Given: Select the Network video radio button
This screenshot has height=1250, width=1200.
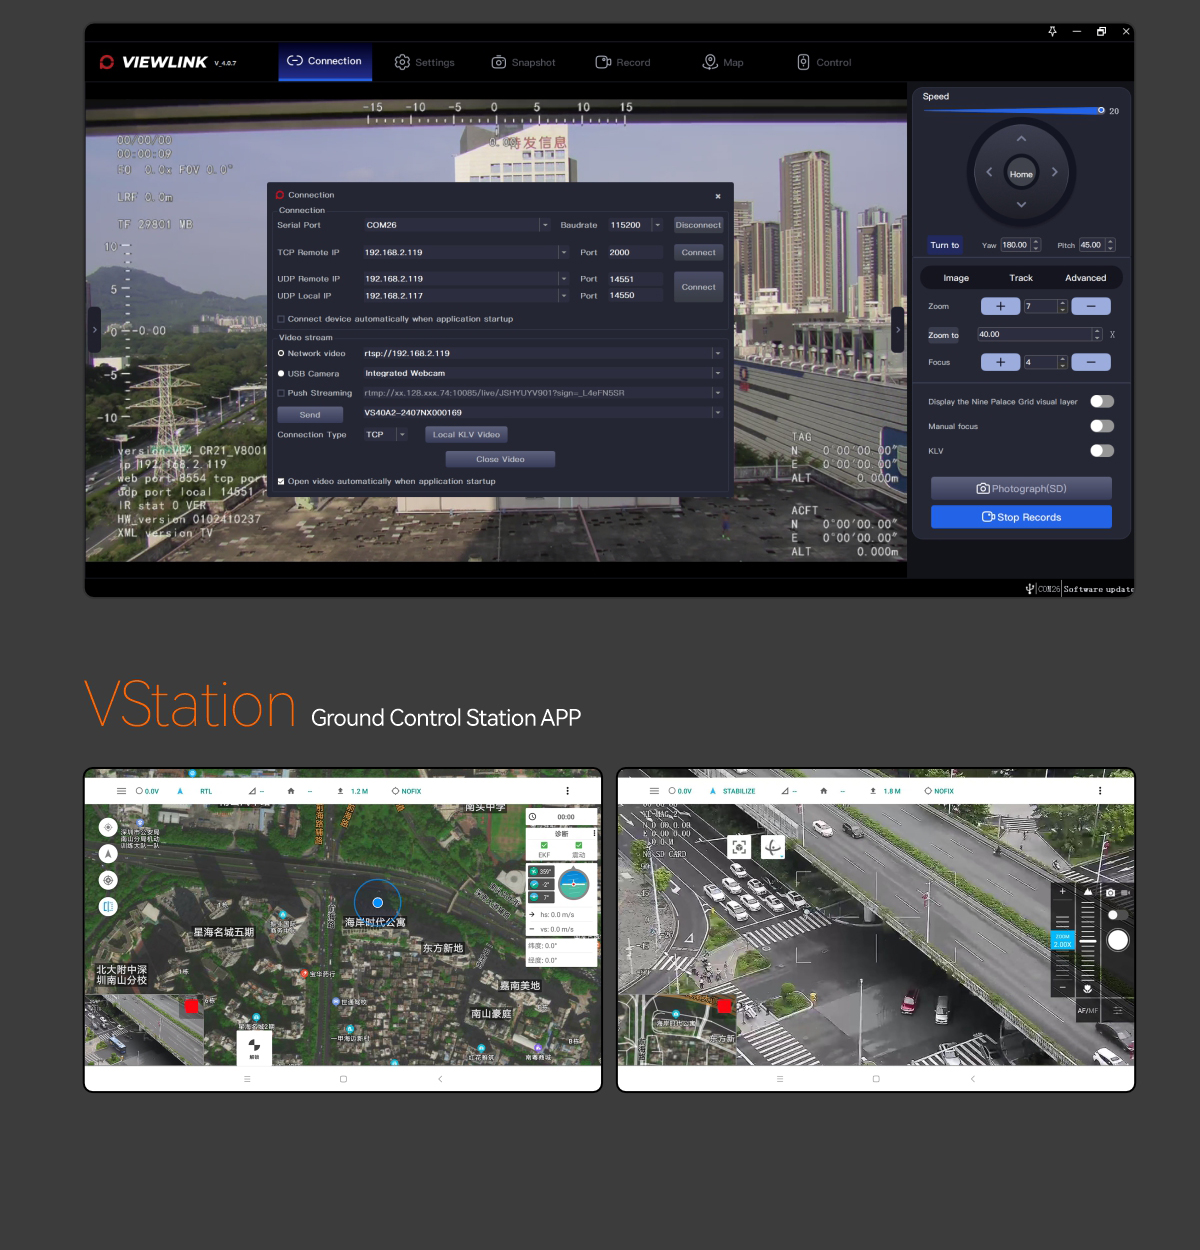Looking at the screenshot, I should coord(281,353).
